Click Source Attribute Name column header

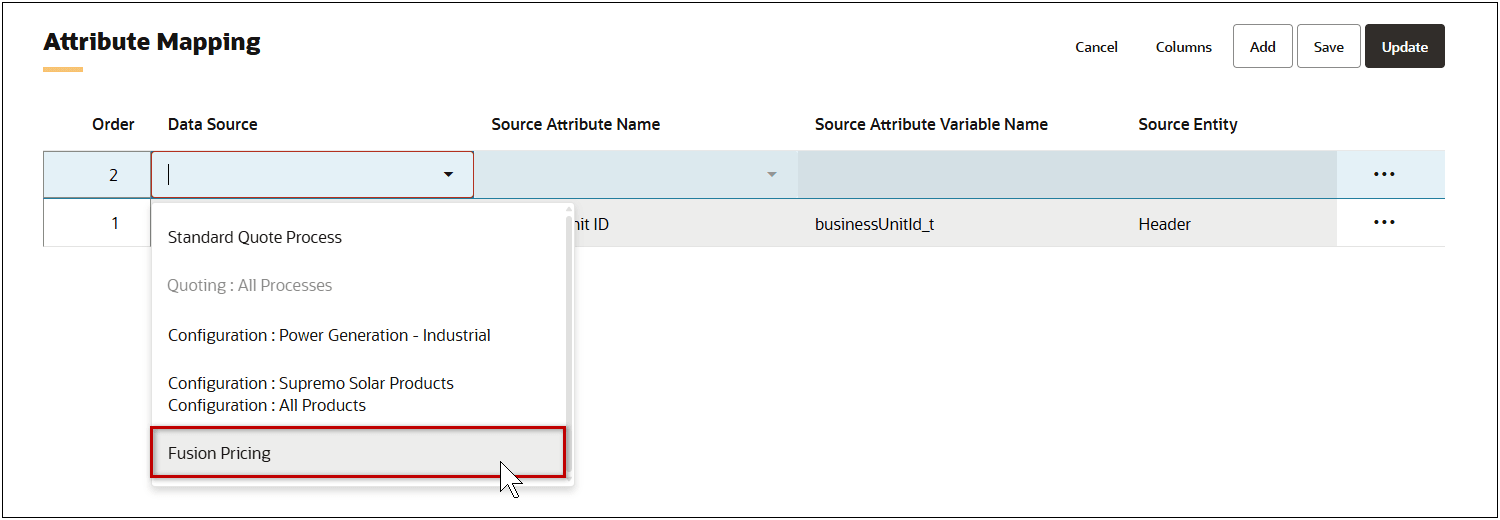point(576,124)
